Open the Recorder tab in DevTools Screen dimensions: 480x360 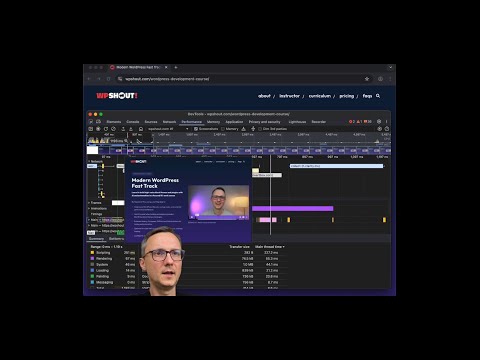point(319,122)
